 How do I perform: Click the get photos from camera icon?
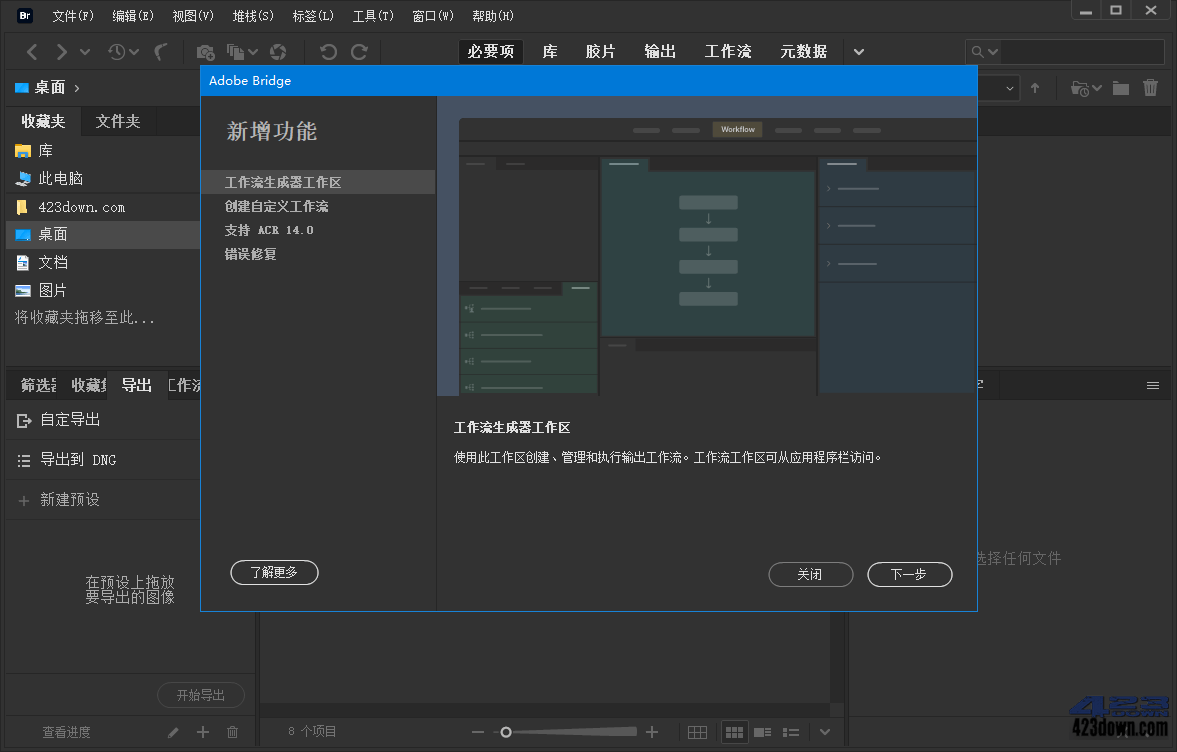206,51
